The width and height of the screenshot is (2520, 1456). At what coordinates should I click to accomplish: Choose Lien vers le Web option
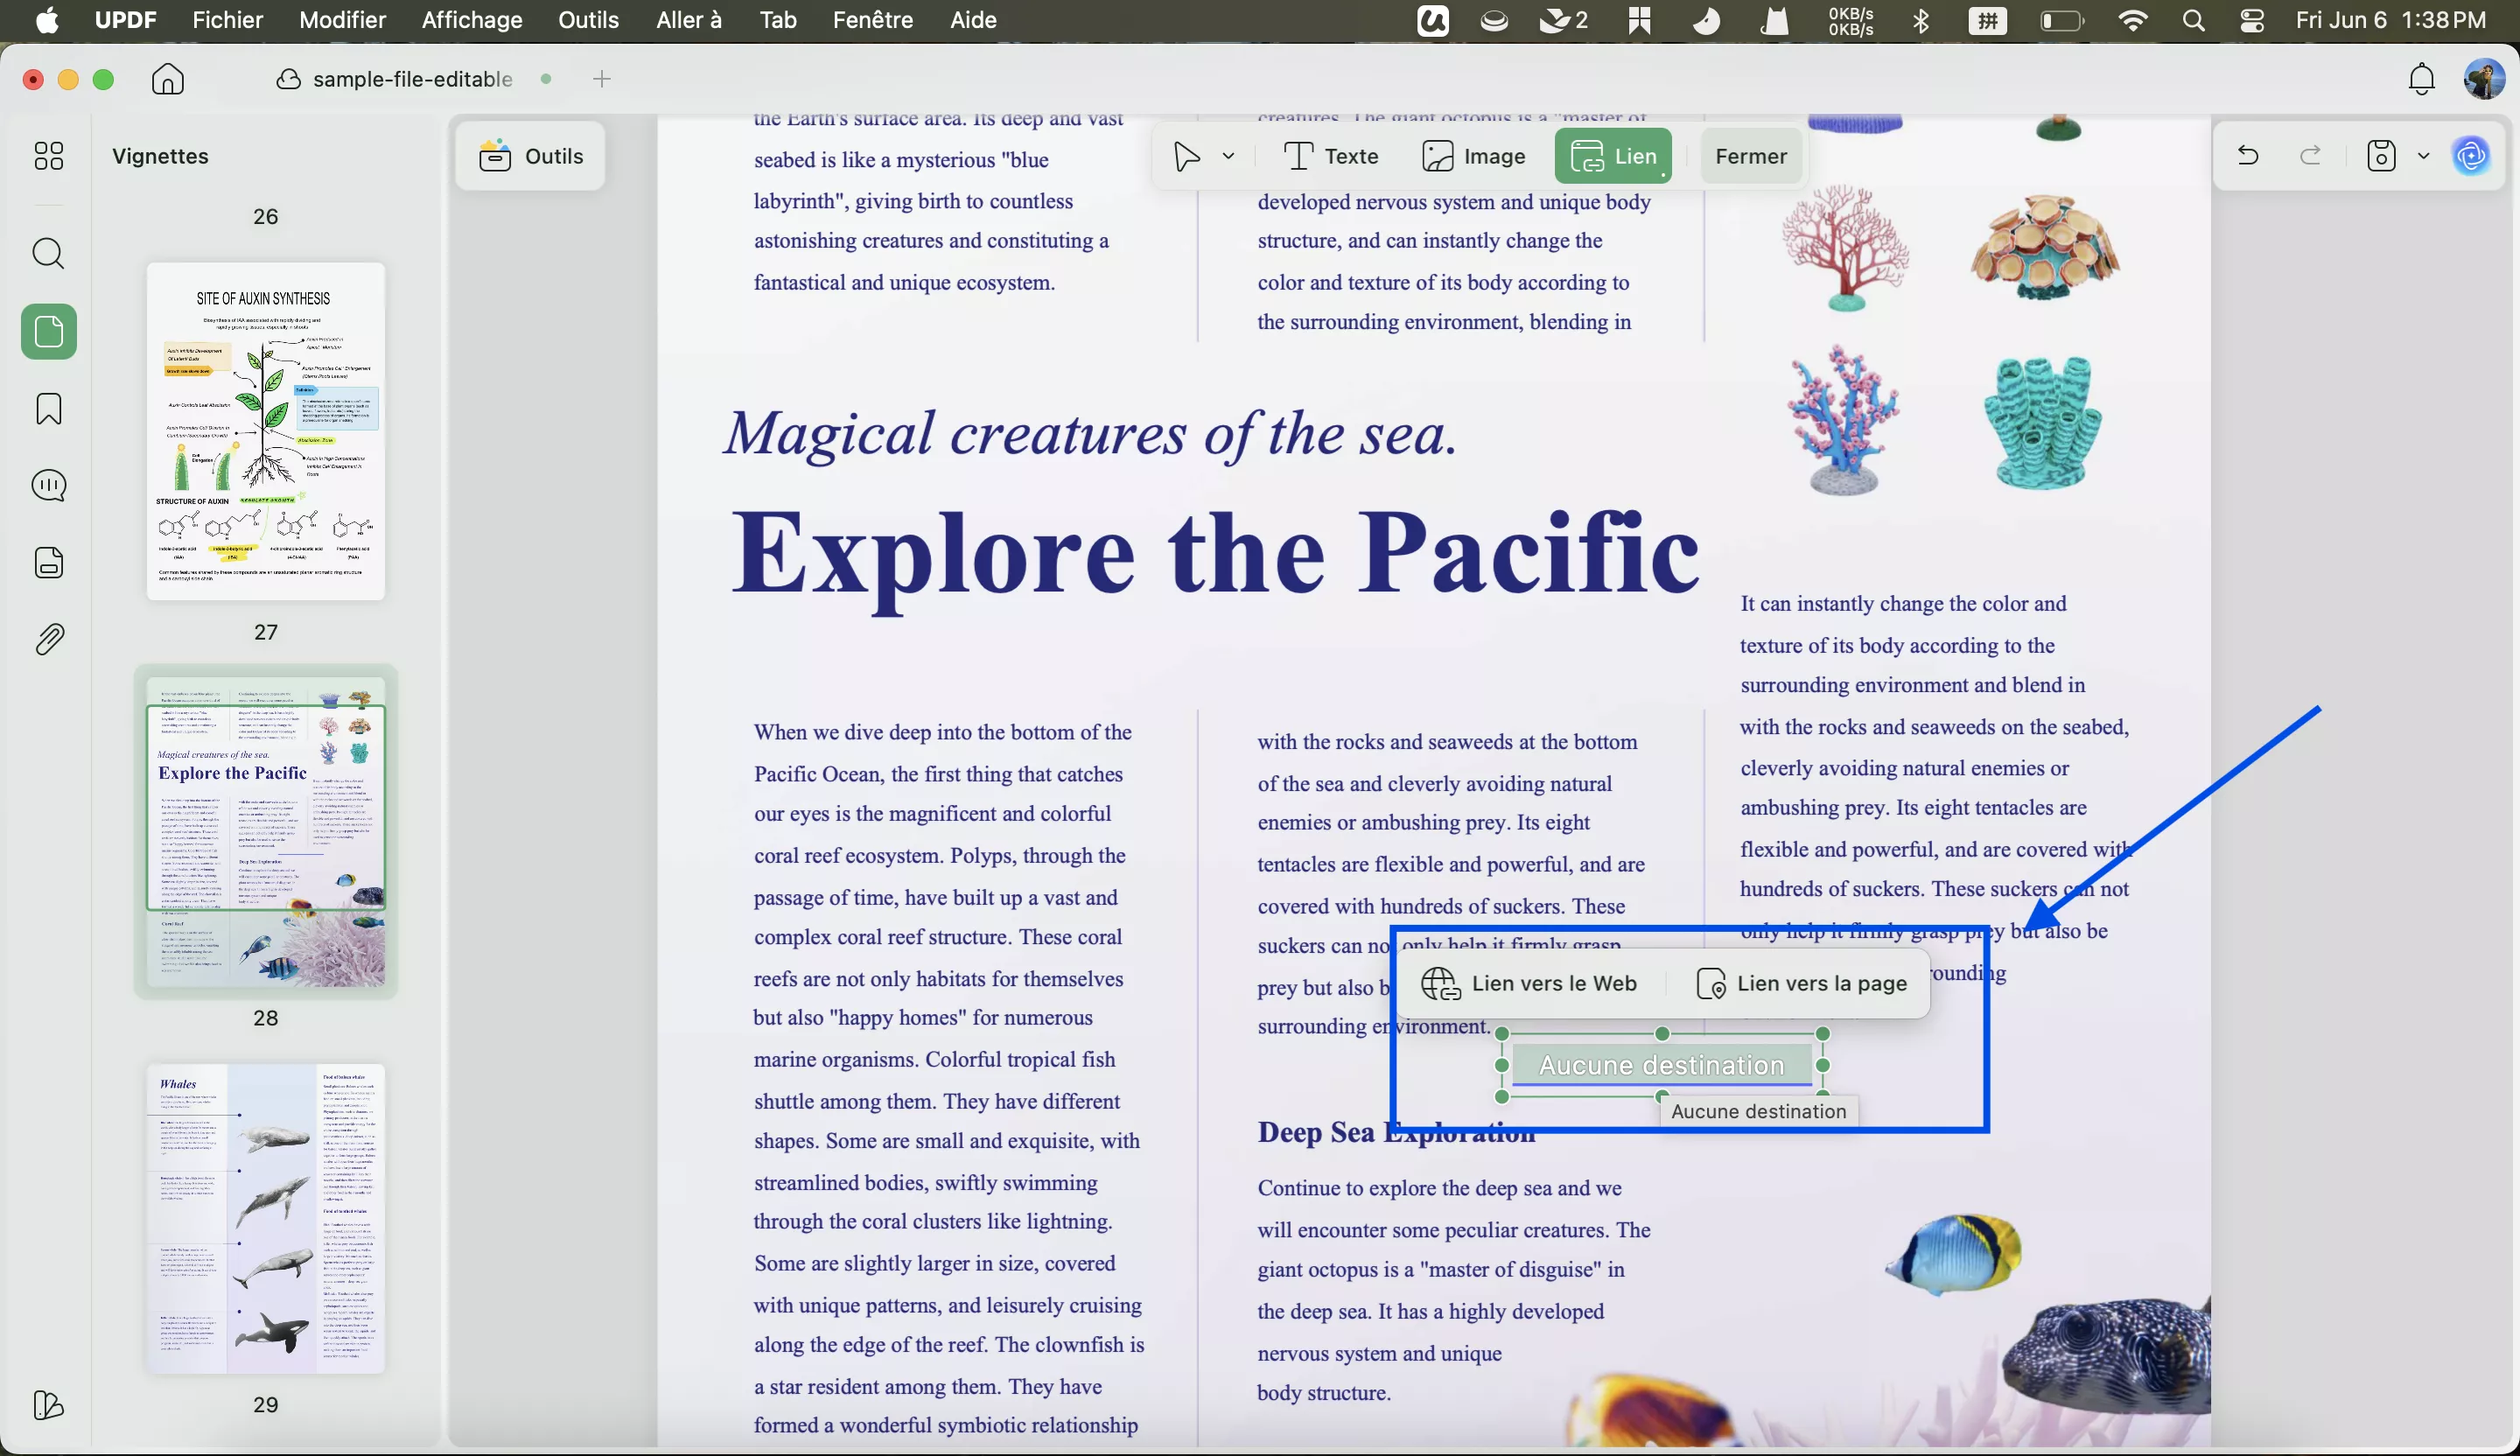point(1530,984)
